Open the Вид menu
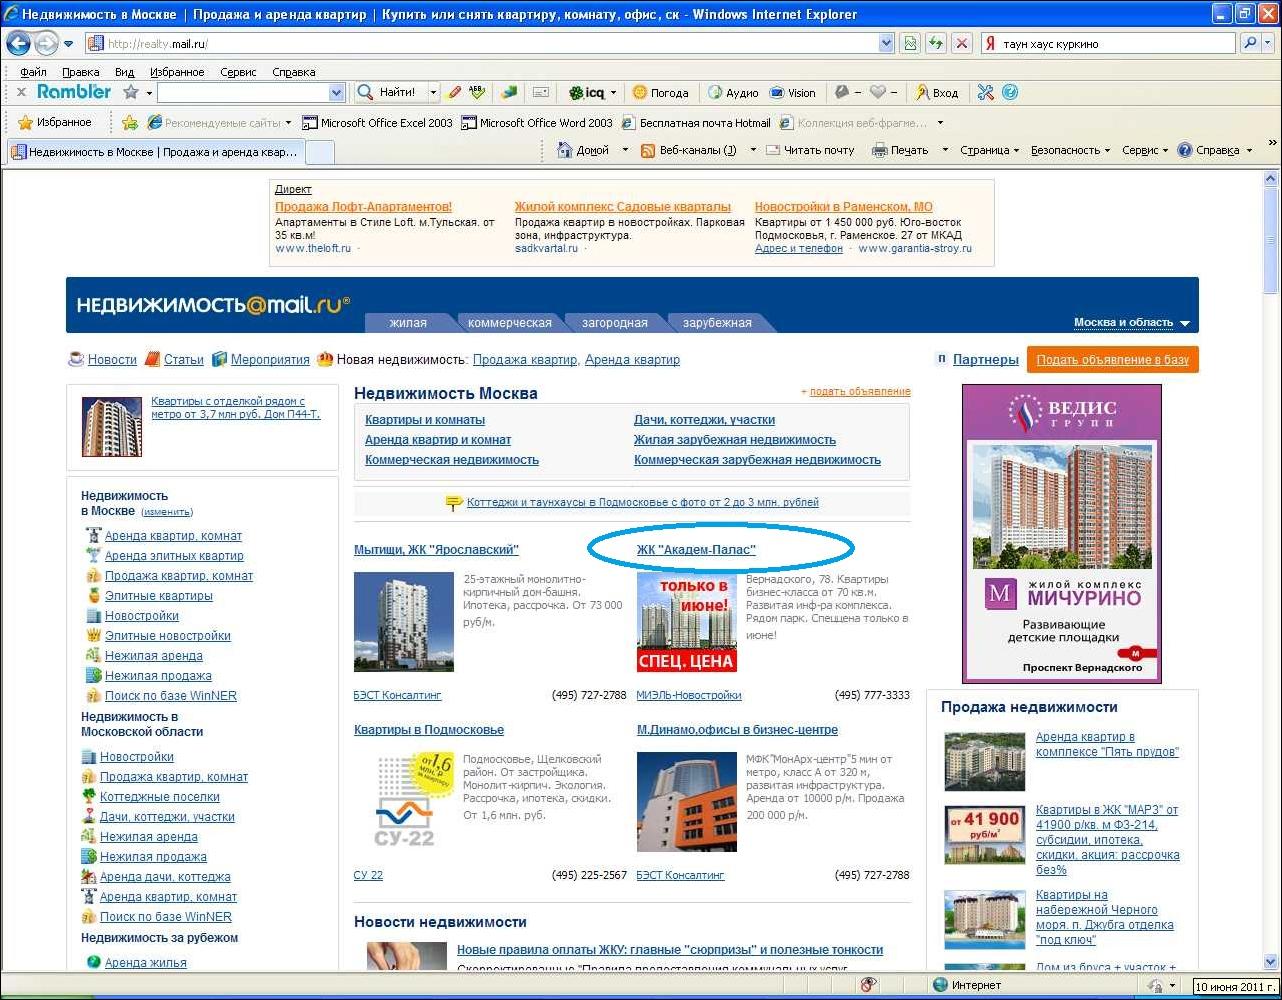The width and height of the screenshot is (1282, 1000). [124, 72]
